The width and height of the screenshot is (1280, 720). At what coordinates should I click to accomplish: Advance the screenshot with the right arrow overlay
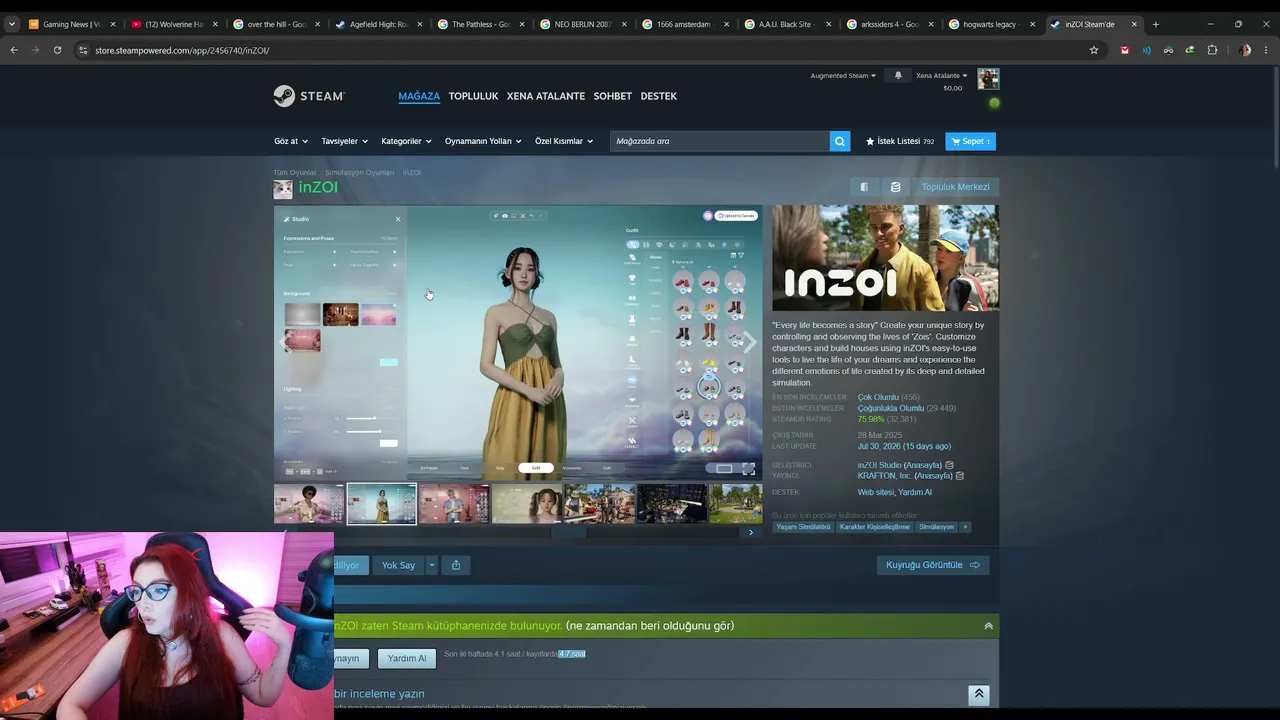click(749, 343)
